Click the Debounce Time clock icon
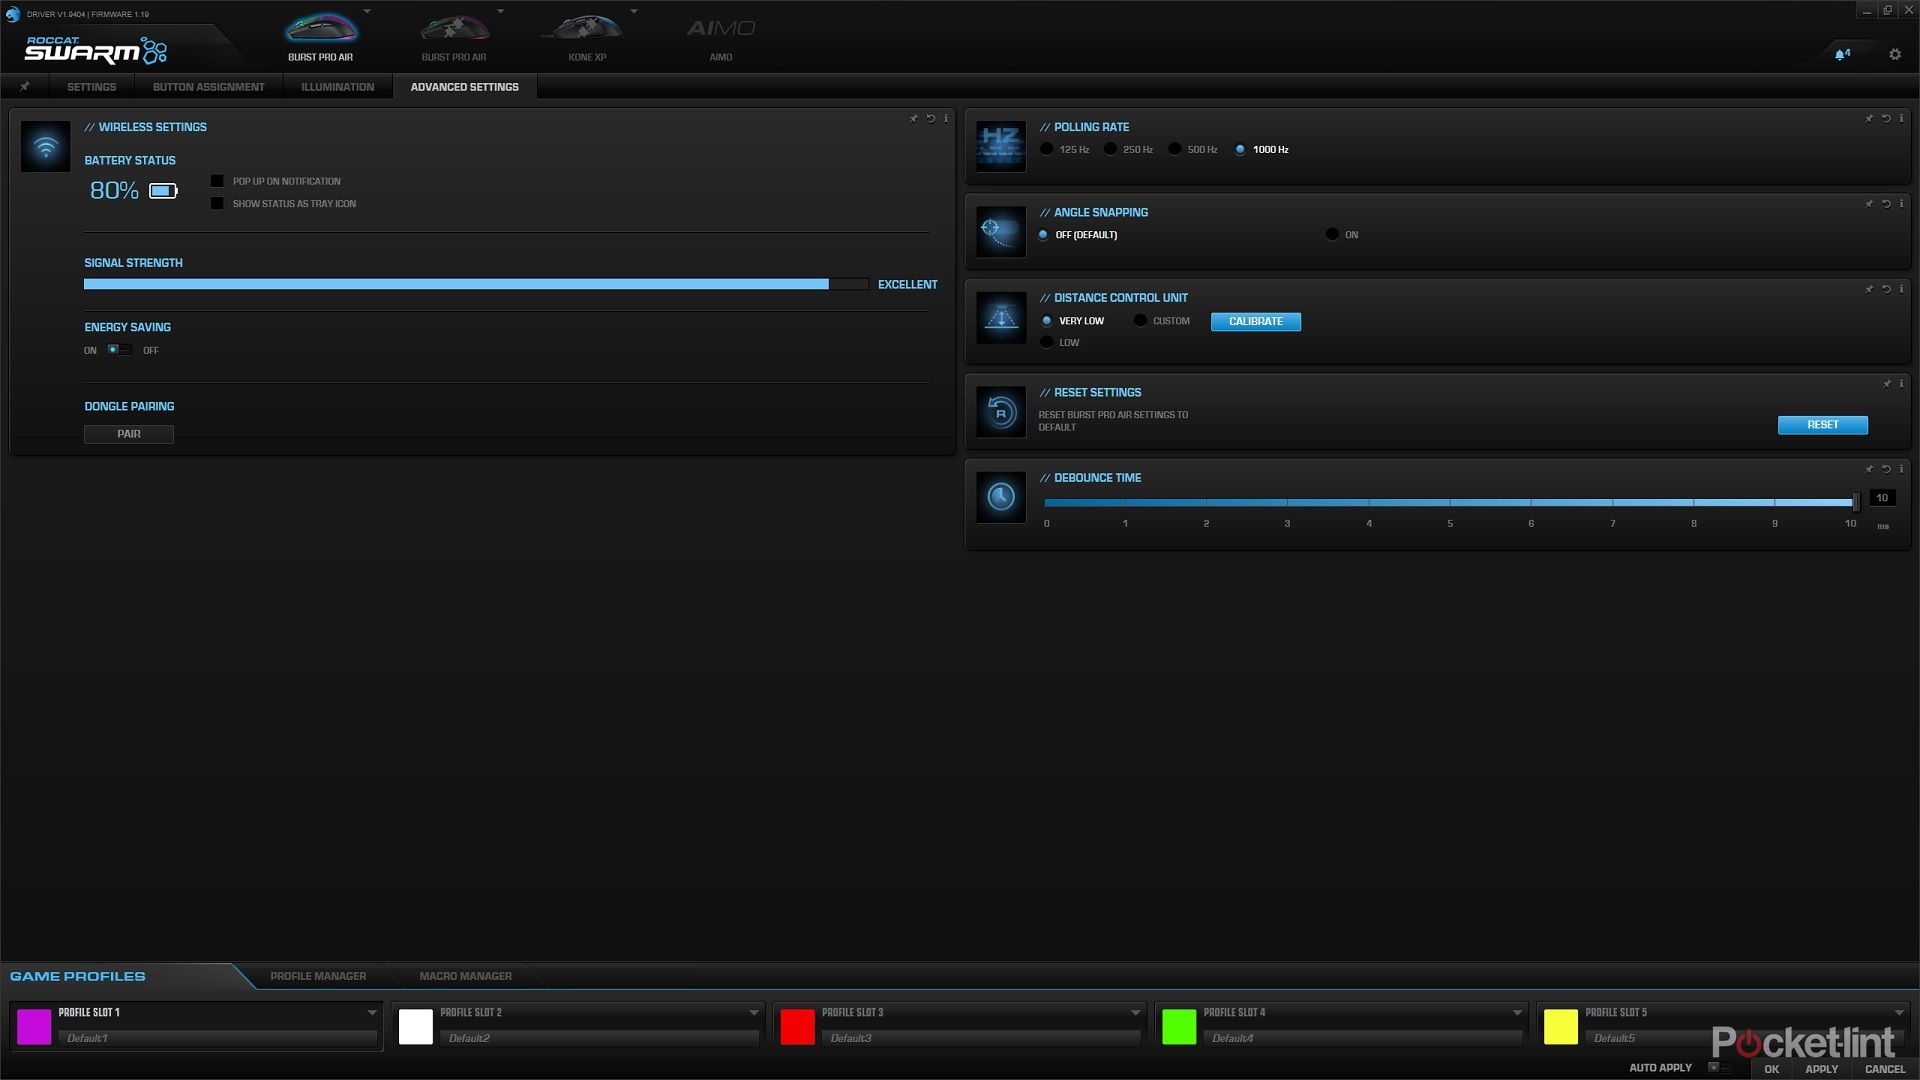This screenshot has width=1920, height=1080. tap(1001, 497)
